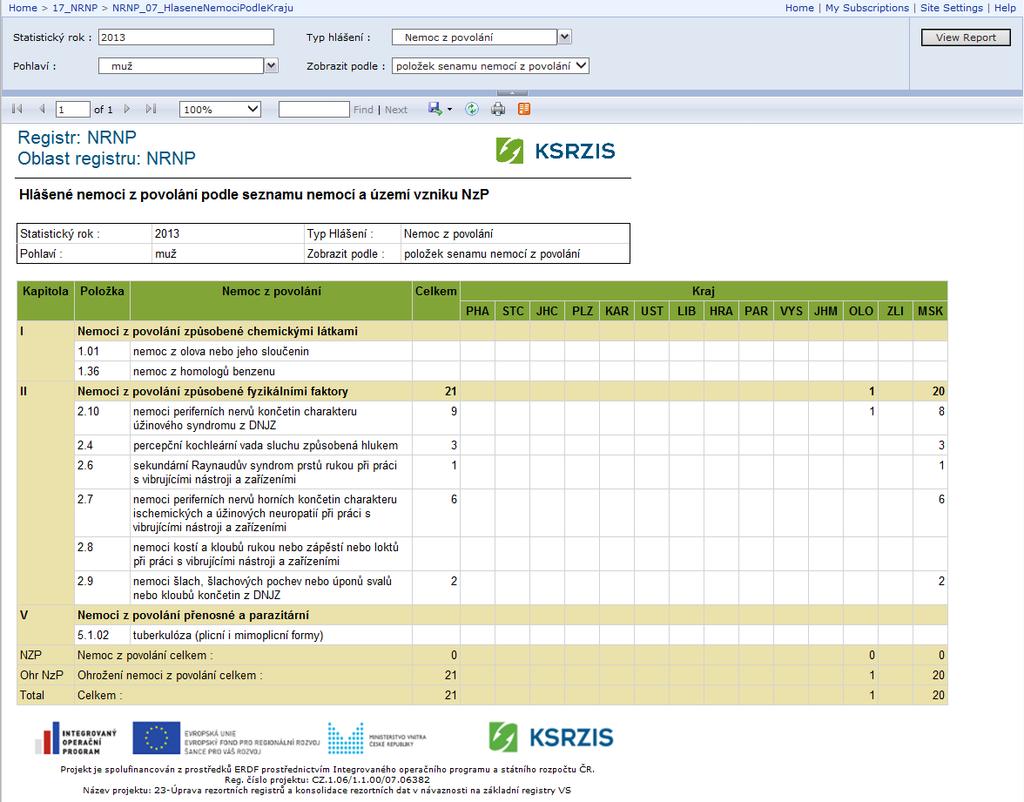Click the JHM region column header
This screenshot has width=1024, height=802.
click(x=825, y=311)
